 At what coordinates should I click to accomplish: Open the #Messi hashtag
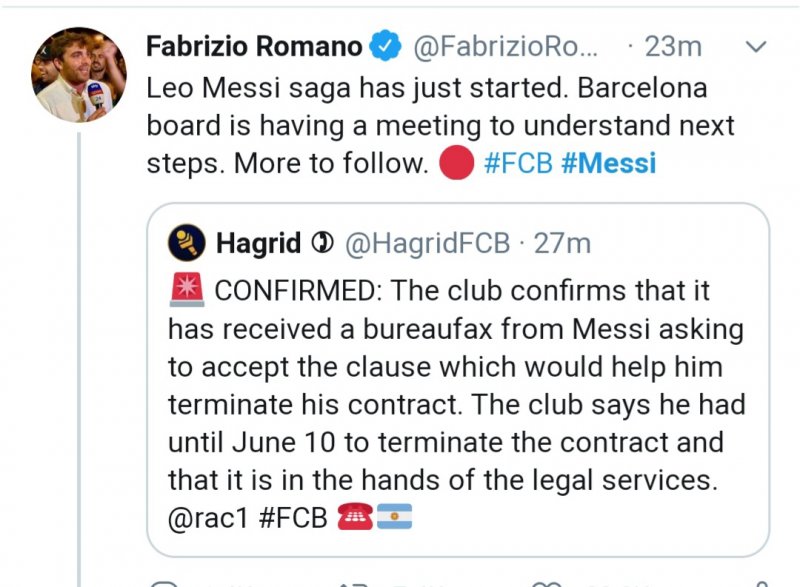point(608,163)
